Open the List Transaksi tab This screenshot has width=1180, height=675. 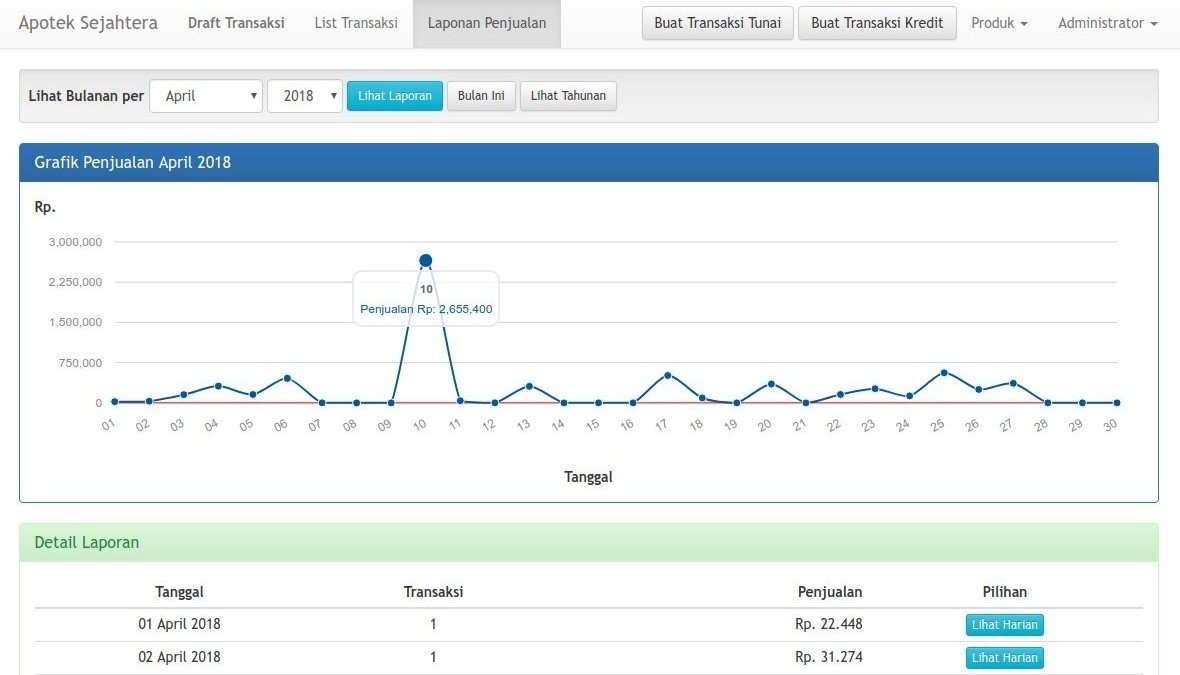click(355, 23)
